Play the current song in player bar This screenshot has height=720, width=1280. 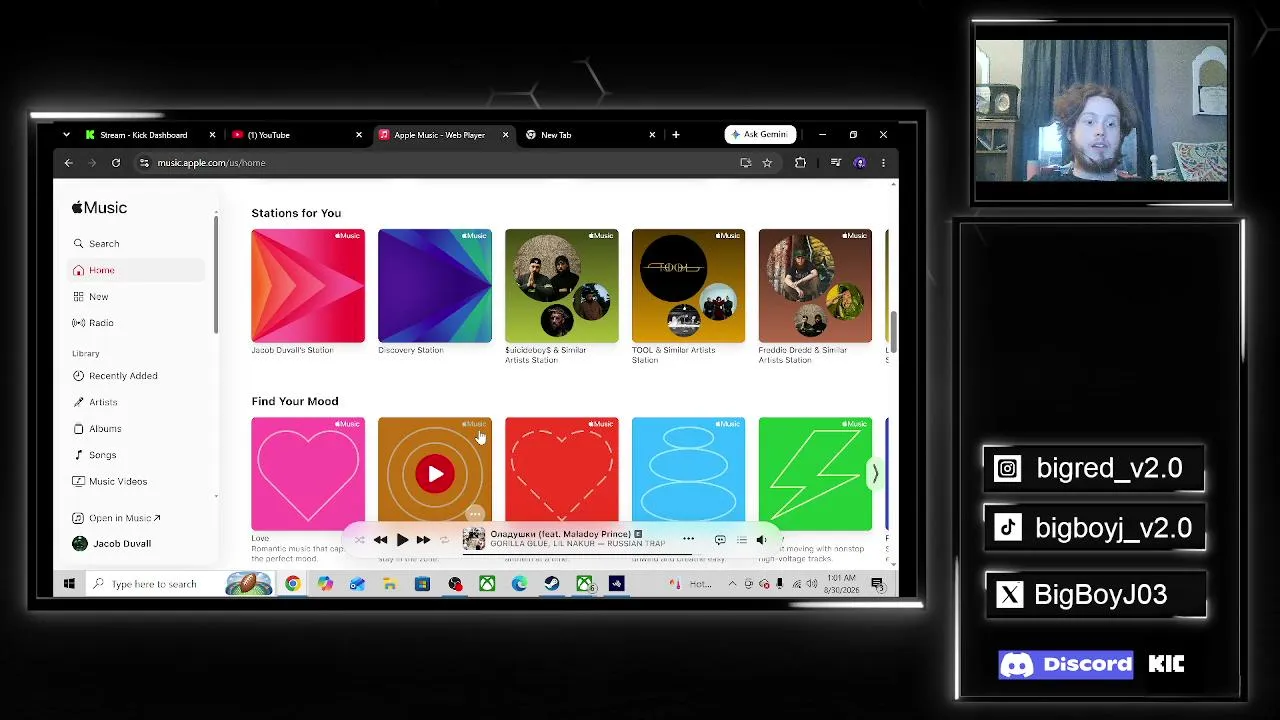tap(402, 540)
